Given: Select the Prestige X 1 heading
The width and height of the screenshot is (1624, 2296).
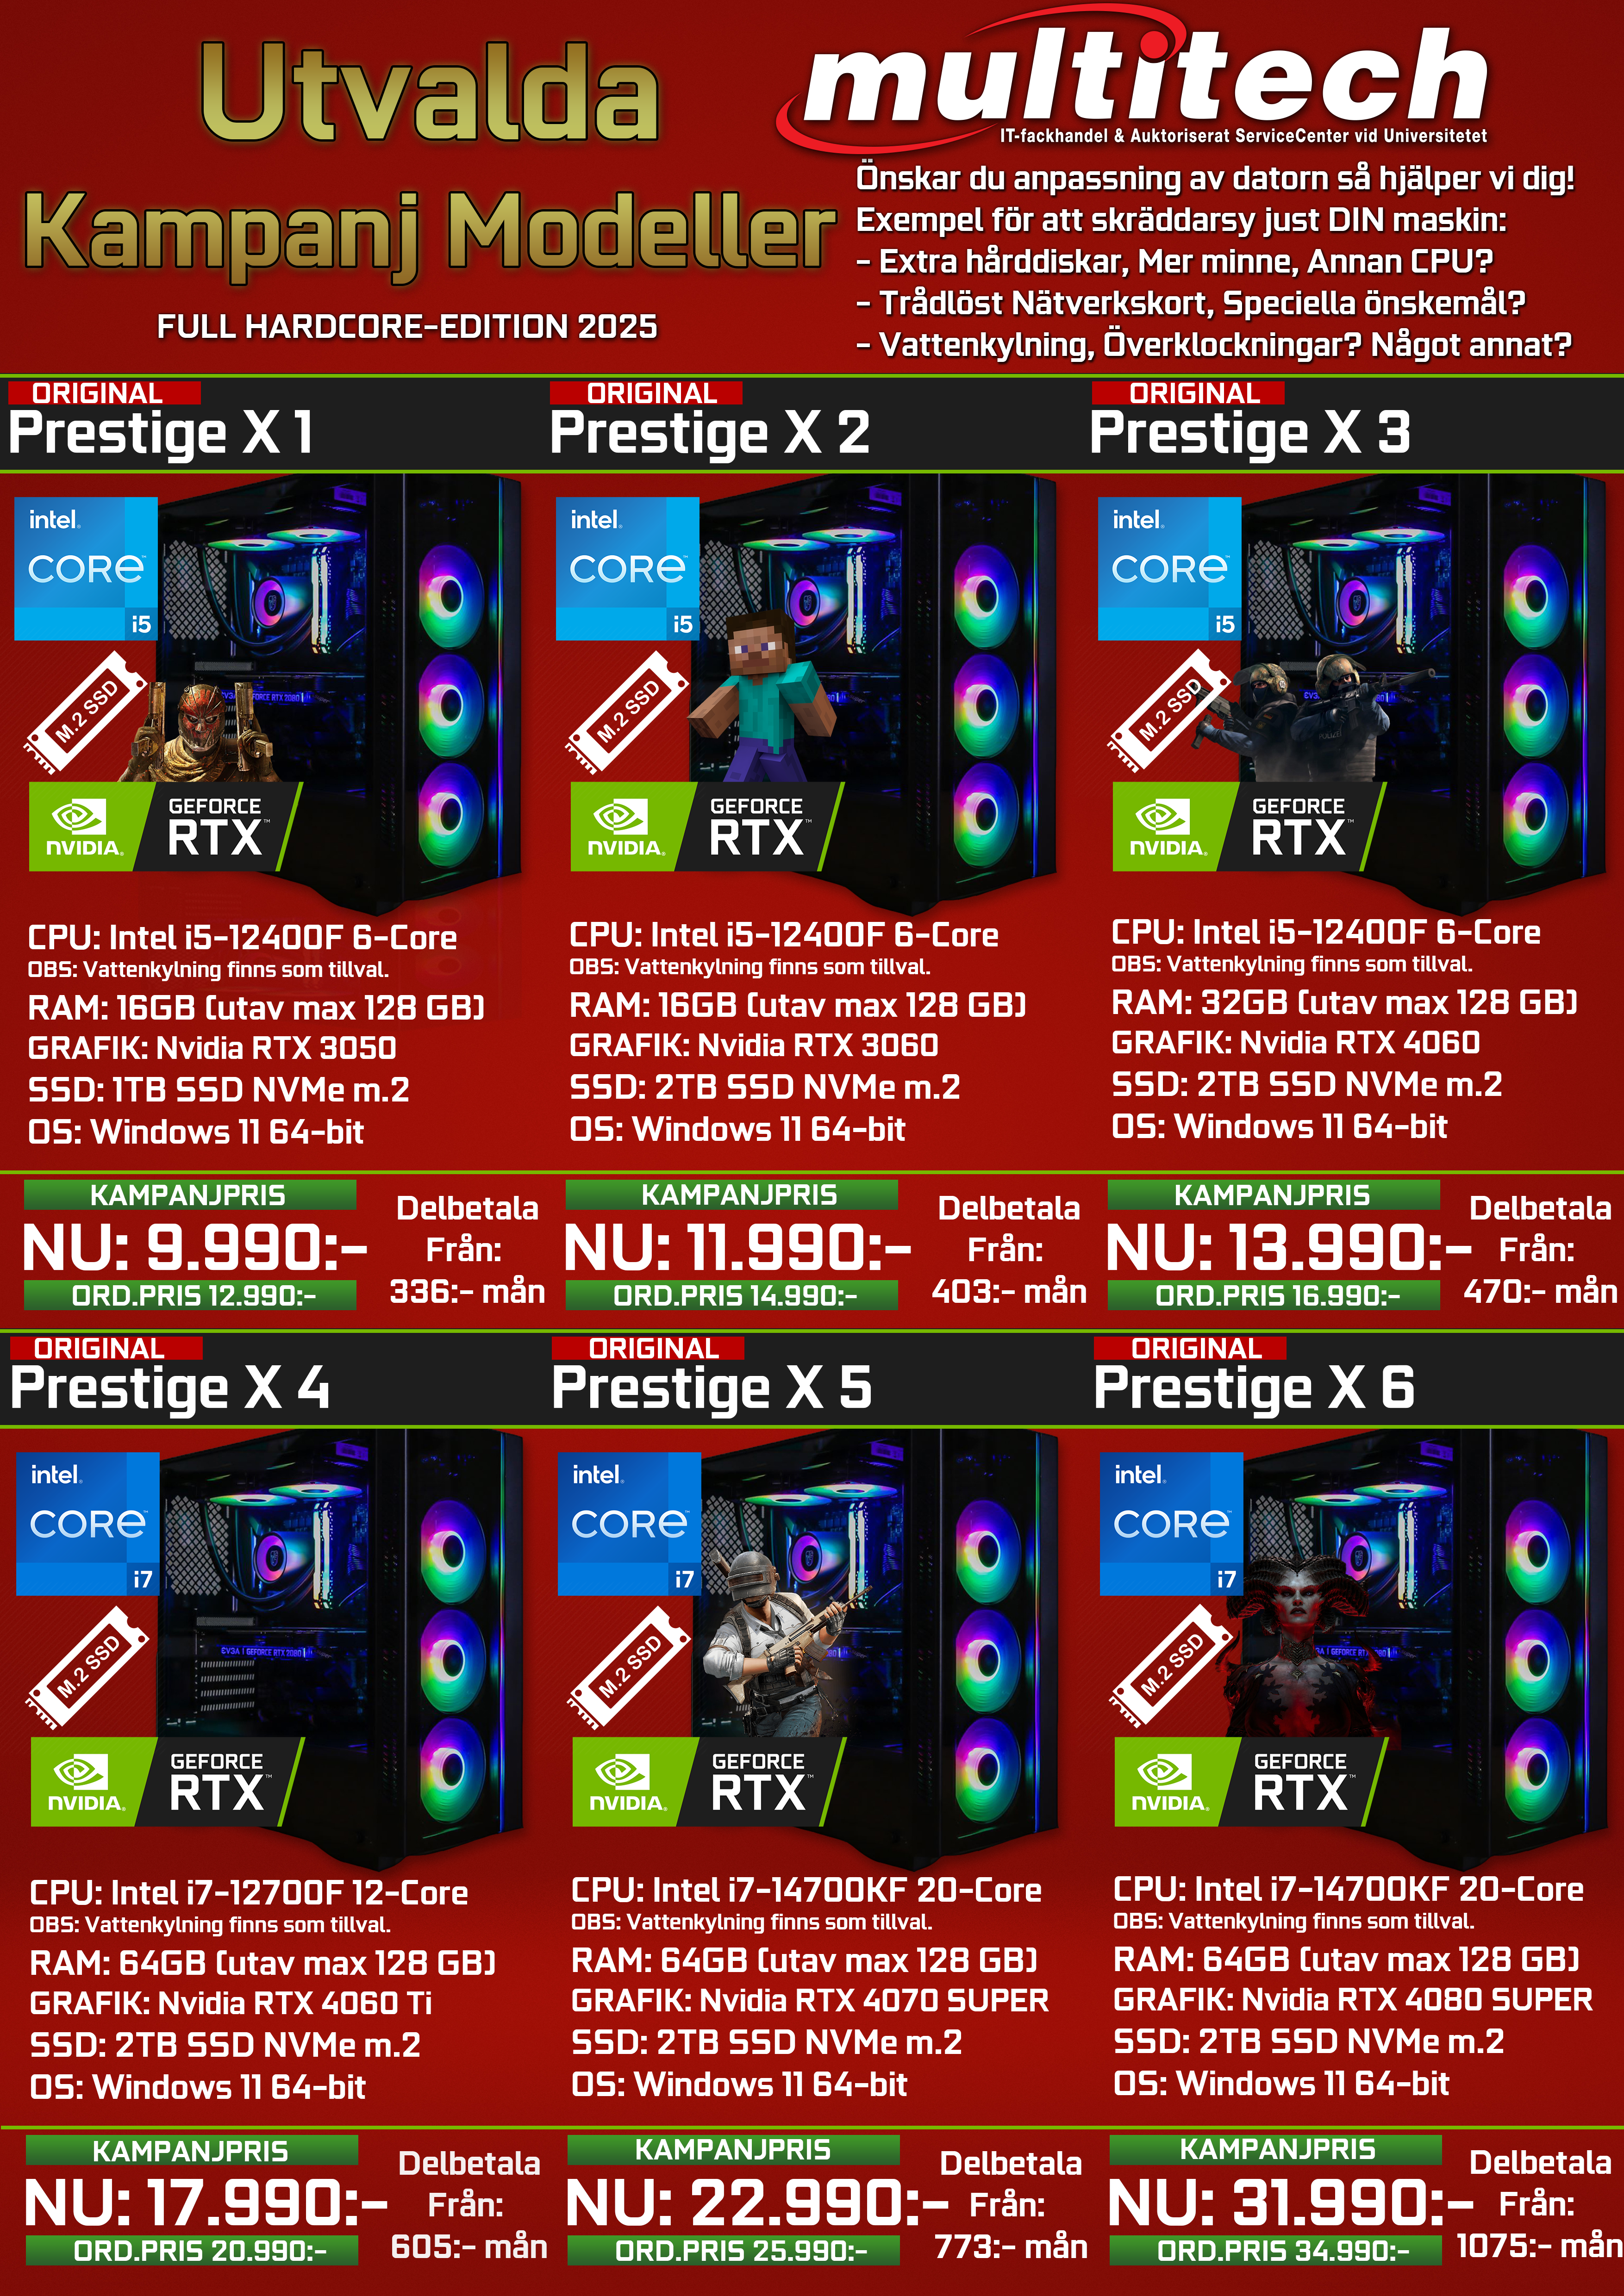Looking at the screenshot, I should pos(161,433).
